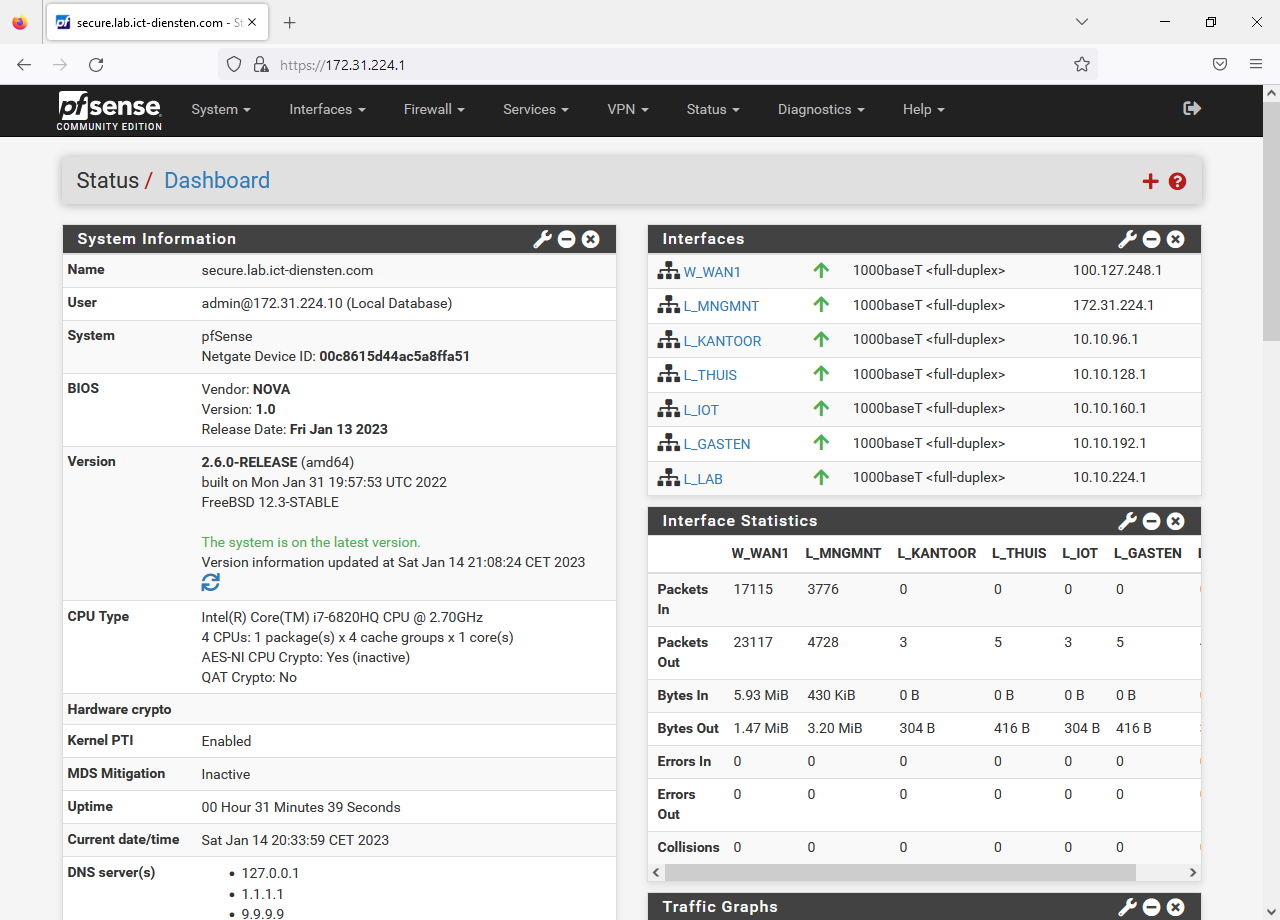This screenshot has width=1280, height=920.
Task: Minimize the Interface Statistics widget
Action: 1152,521
